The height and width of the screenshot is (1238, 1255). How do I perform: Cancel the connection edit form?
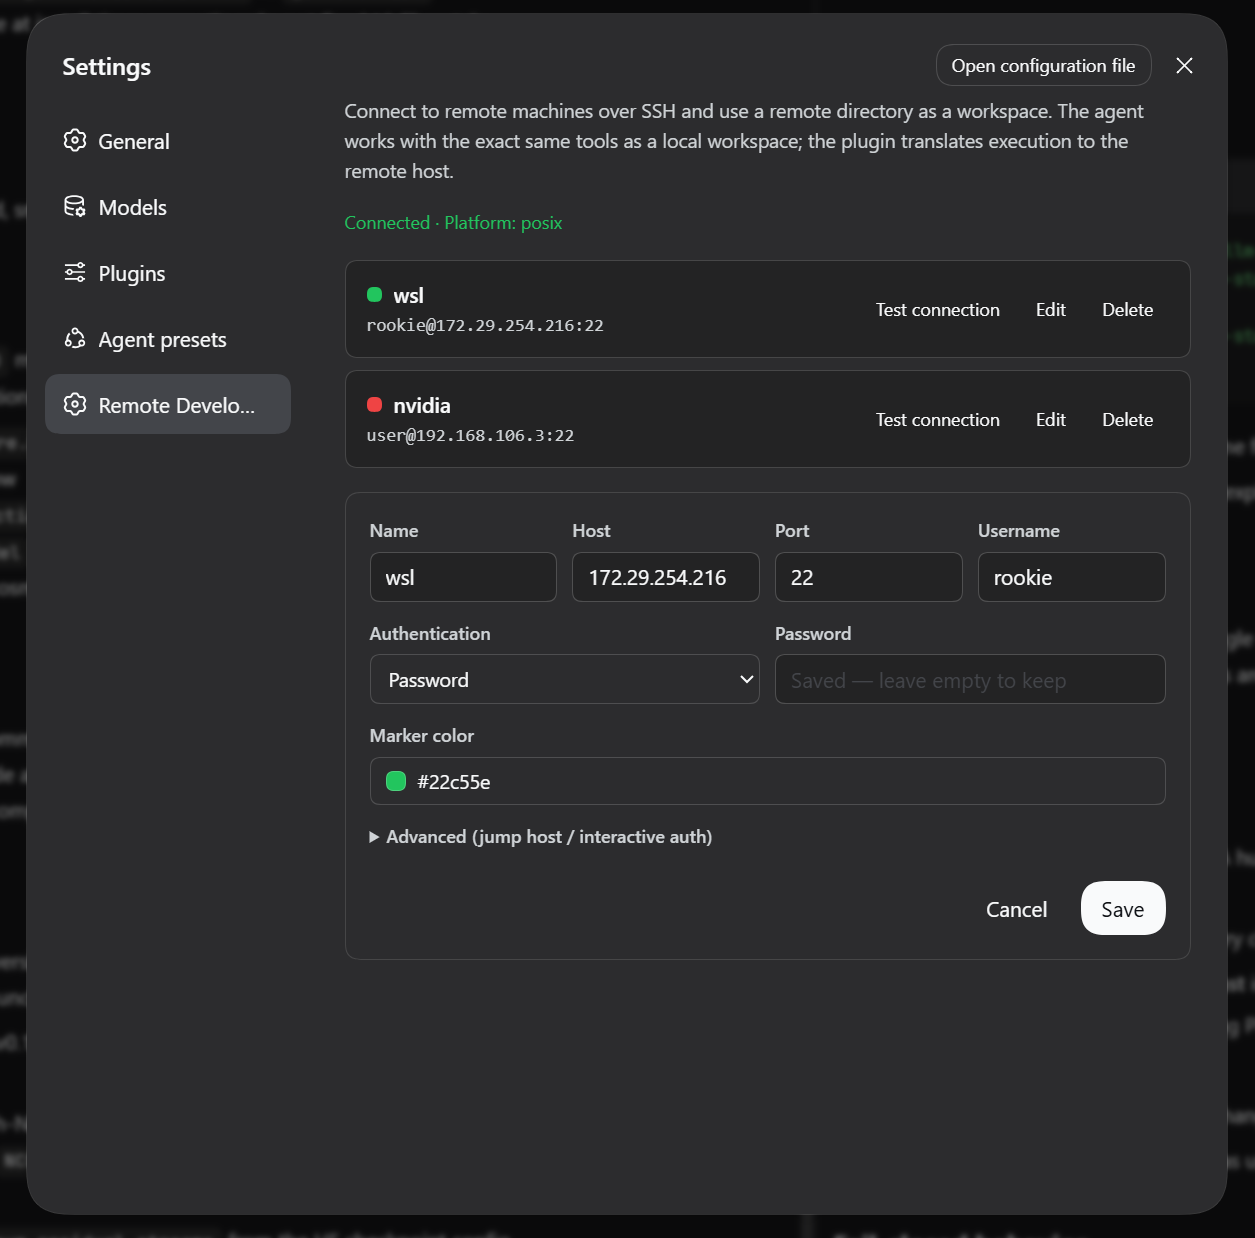click(x=1016, y=909)
